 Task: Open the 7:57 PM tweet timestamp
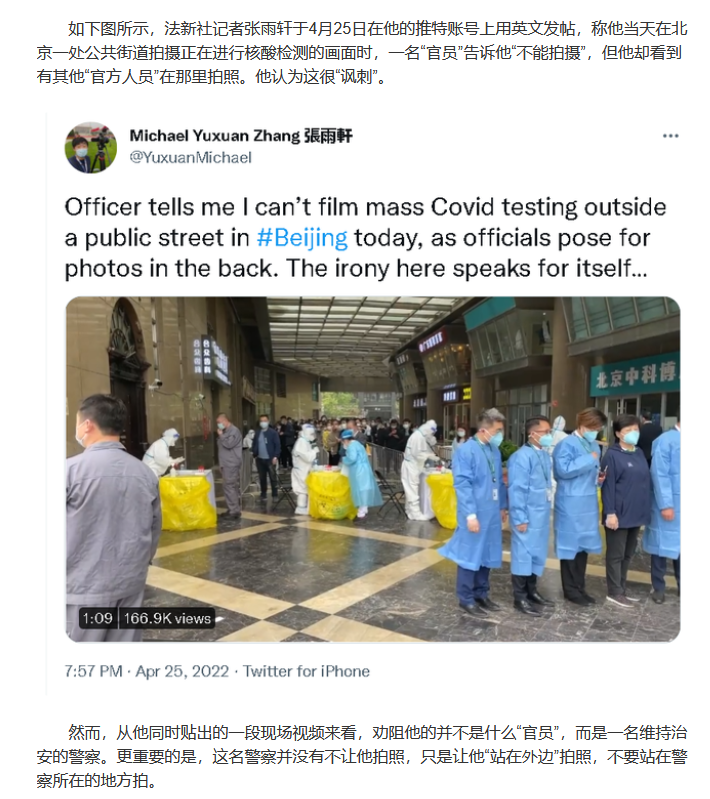click(93, 671)
